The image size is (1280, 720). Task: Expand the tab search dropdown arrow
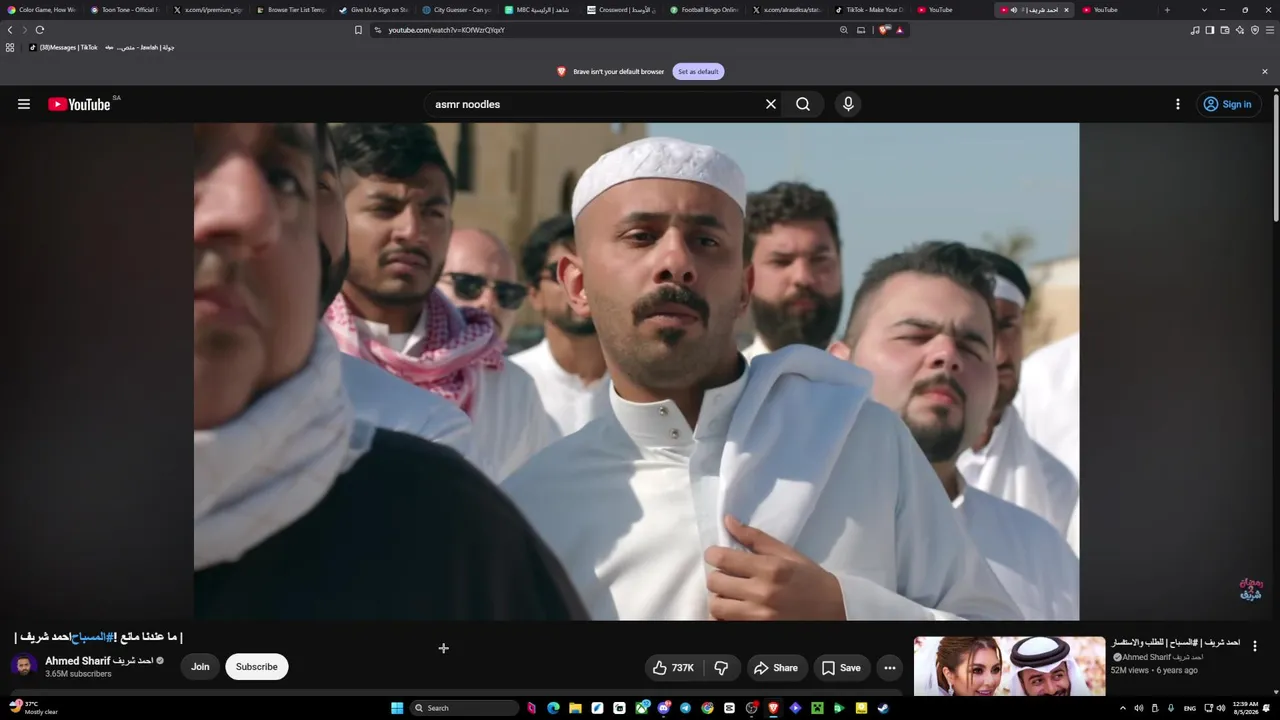click(1204, 10)
